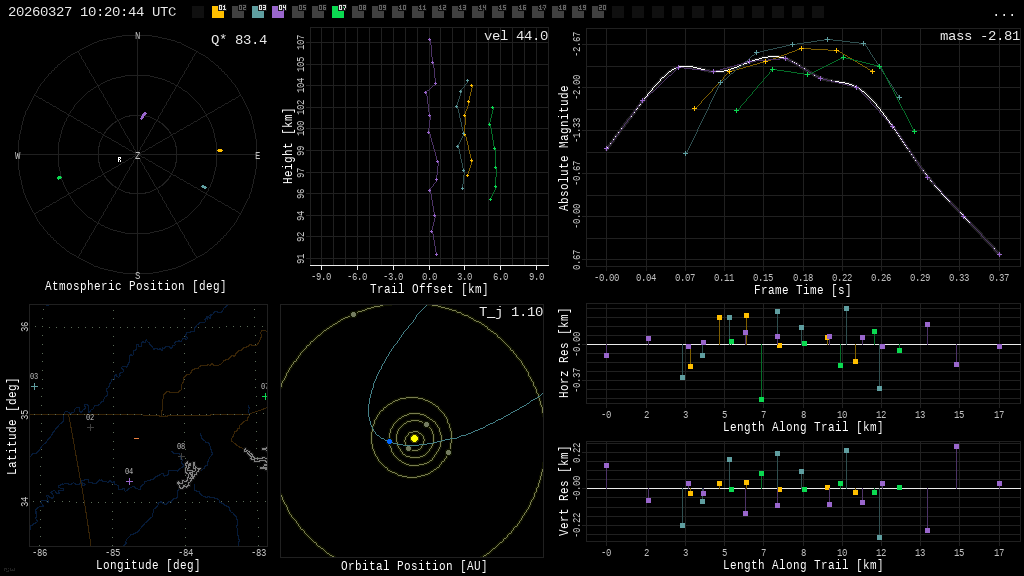The height and width of the screenshot is (576, 1024).
Task: Click the zenith Z marker in sky plot
Action: [x=138, y=156]
